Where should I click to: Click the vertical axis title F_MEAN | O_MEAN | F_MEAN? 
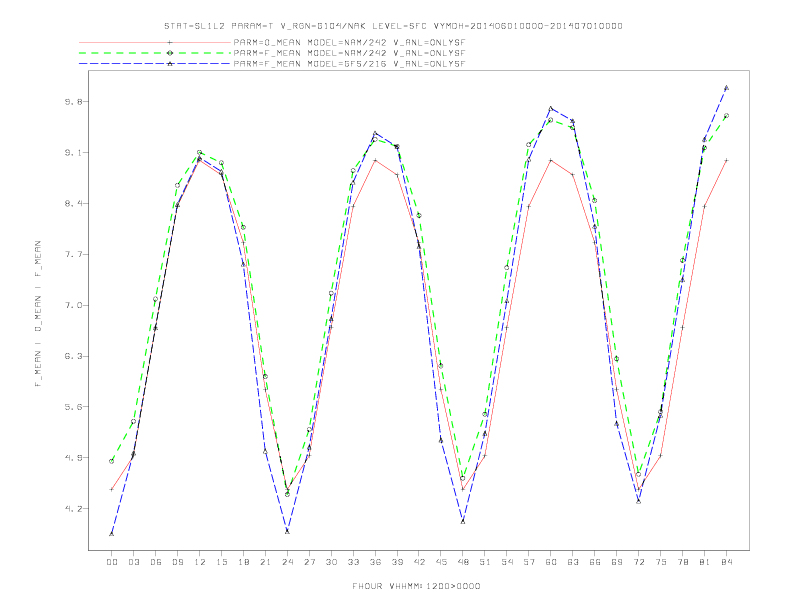click(38, 314)
